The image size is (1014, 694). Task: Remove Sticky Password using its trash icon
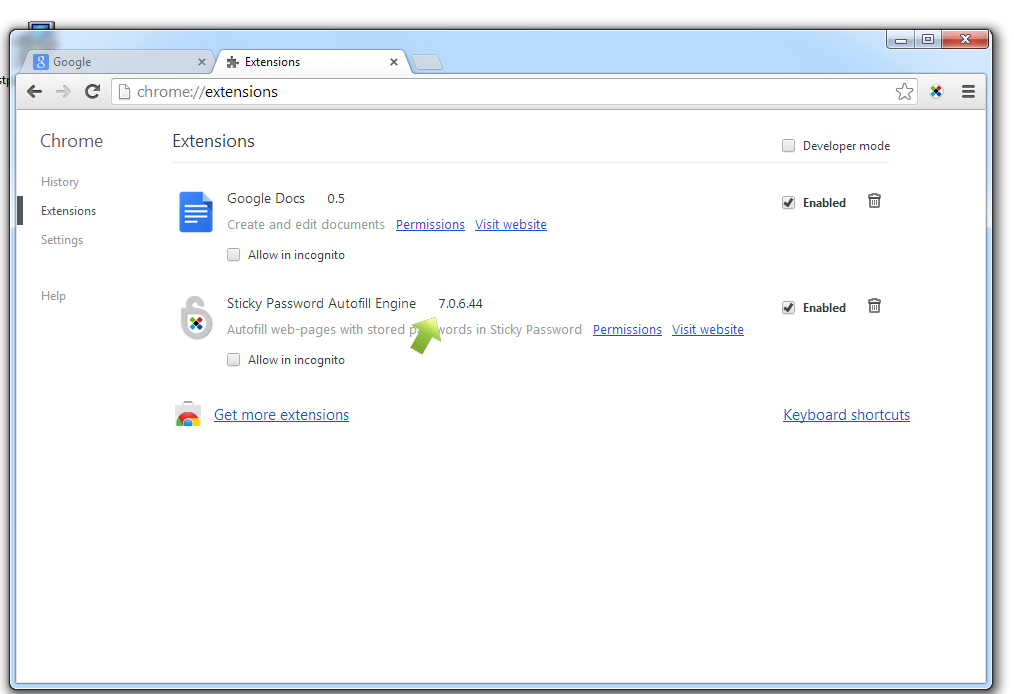point(874,306)
